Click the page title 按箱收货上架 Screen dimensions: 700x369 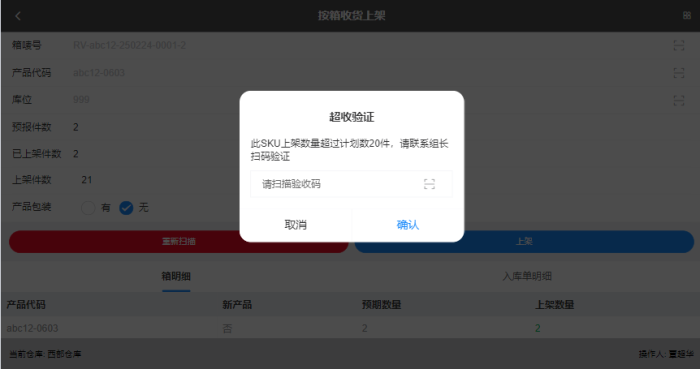pyautogui.click(x=351, y=16)
